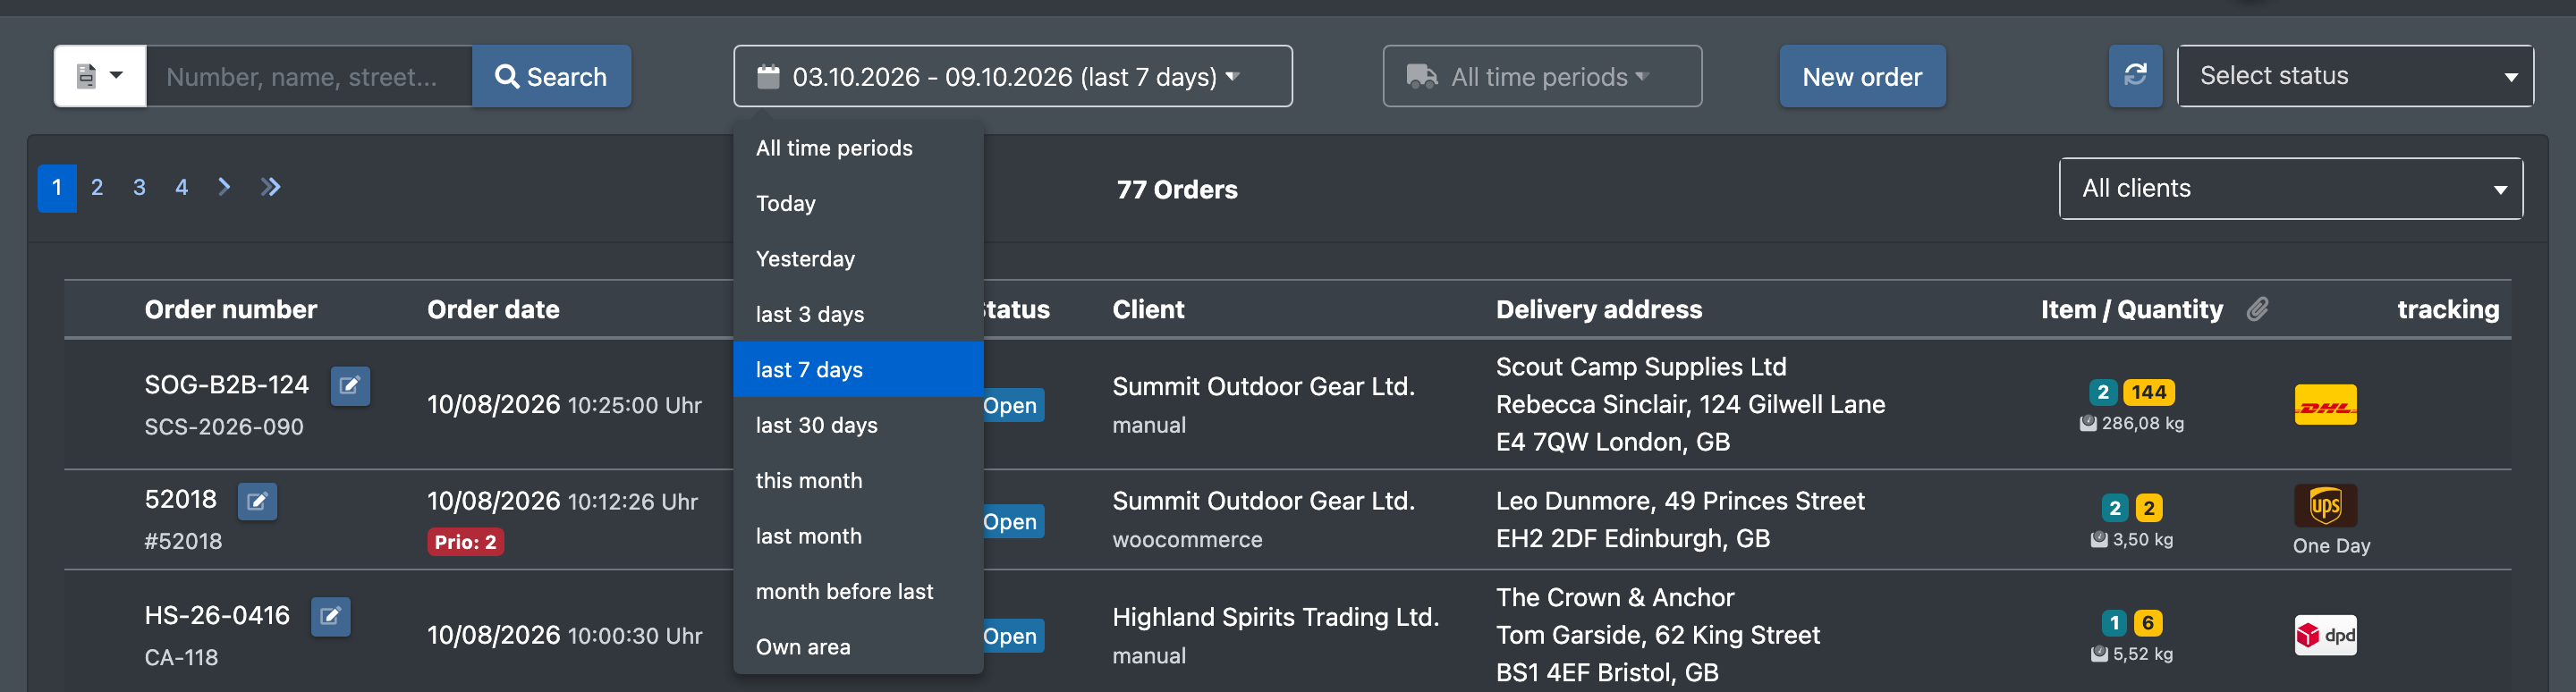Open the shipping All time periods dropdown
The image size is (2576, 692).
pos(1542,76)
